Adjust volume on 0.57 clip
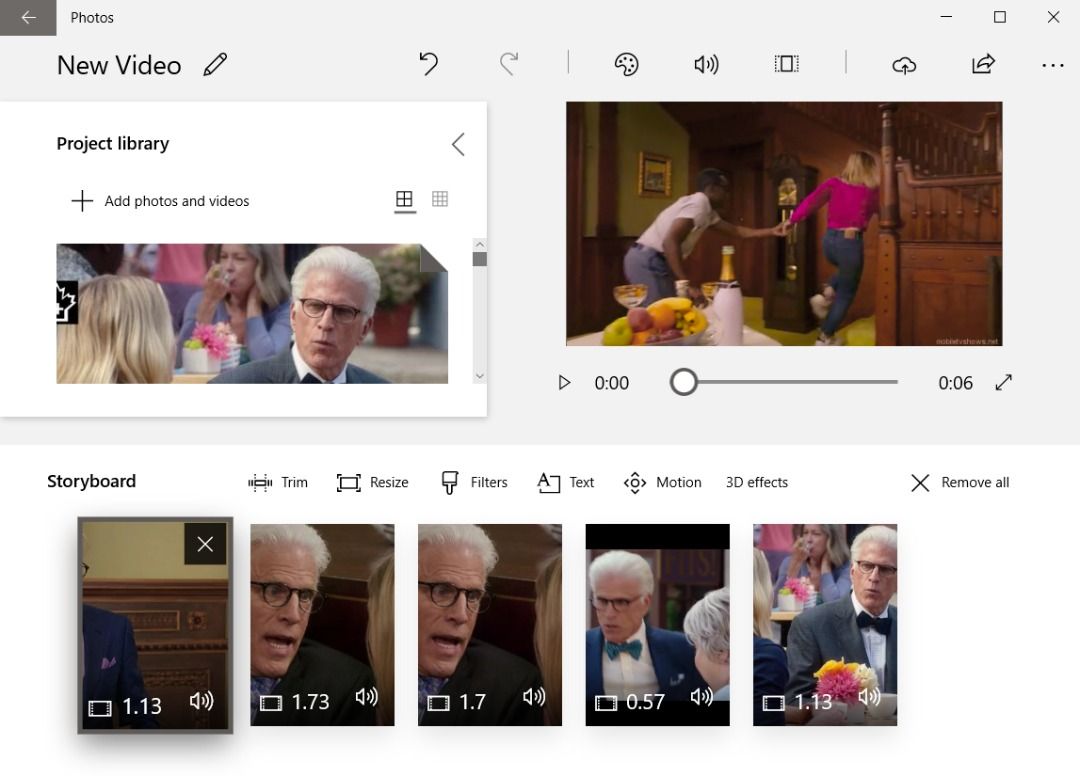Screen dimensions: 1080x776 tap(702, 697)
